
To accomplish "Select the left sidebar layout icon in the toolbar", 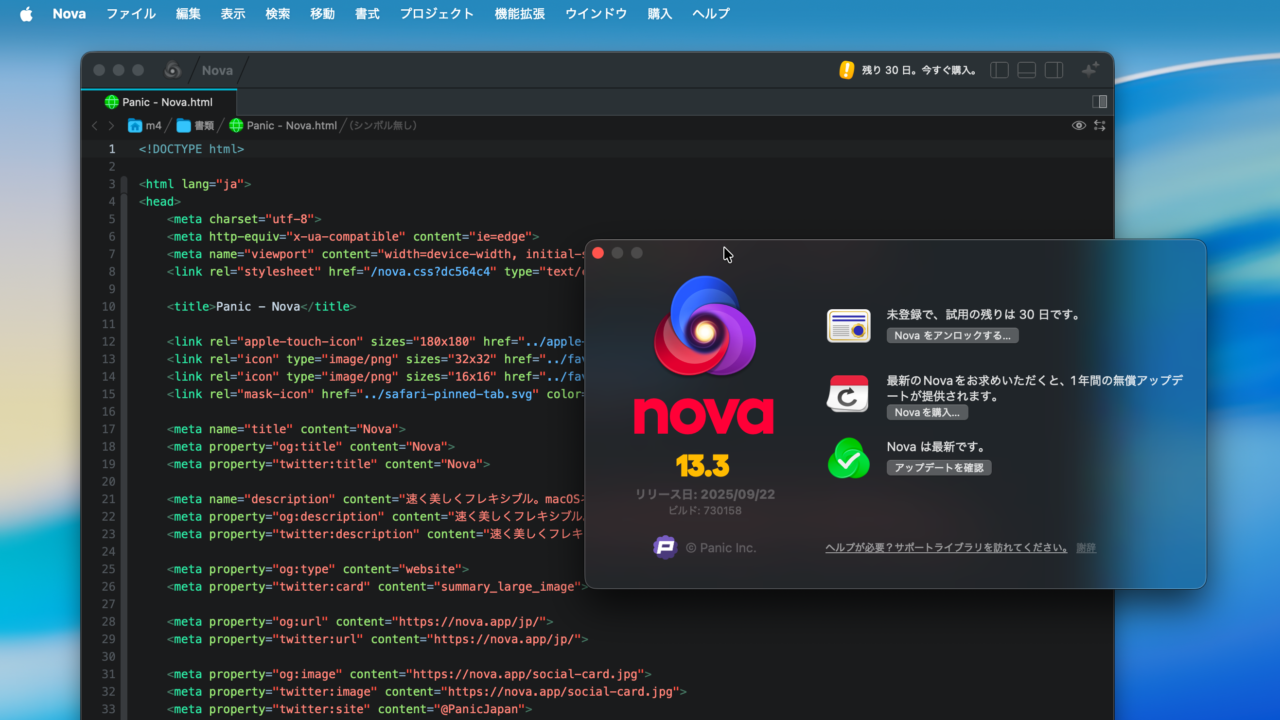I will click(999, 69).
